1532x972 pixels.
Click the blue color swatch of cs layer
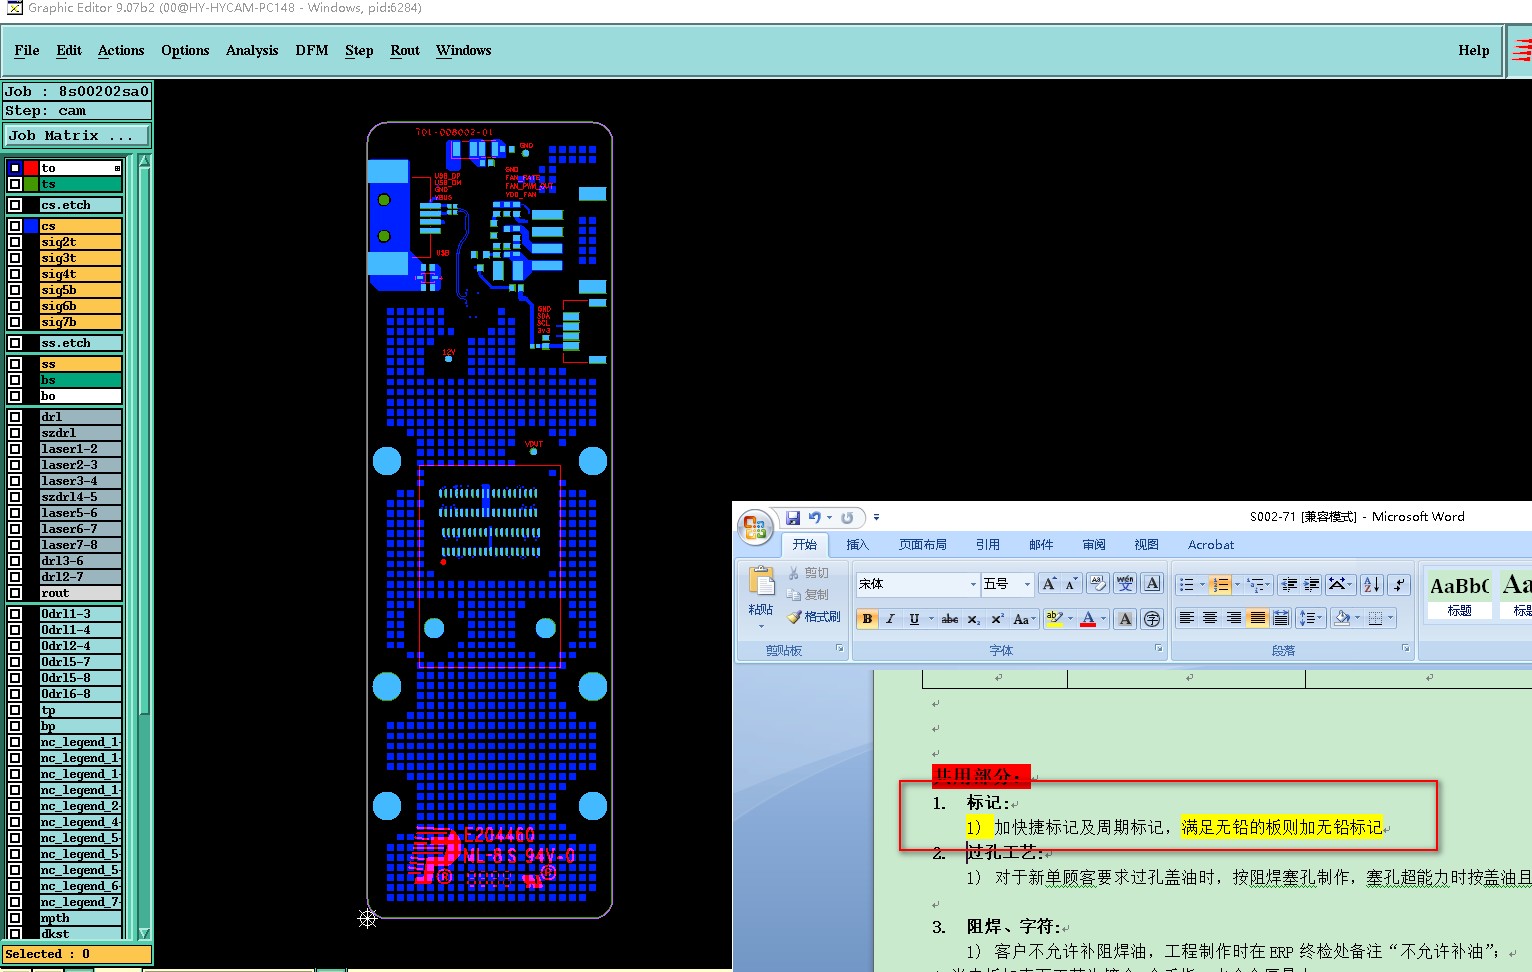[x=31, y=226]
